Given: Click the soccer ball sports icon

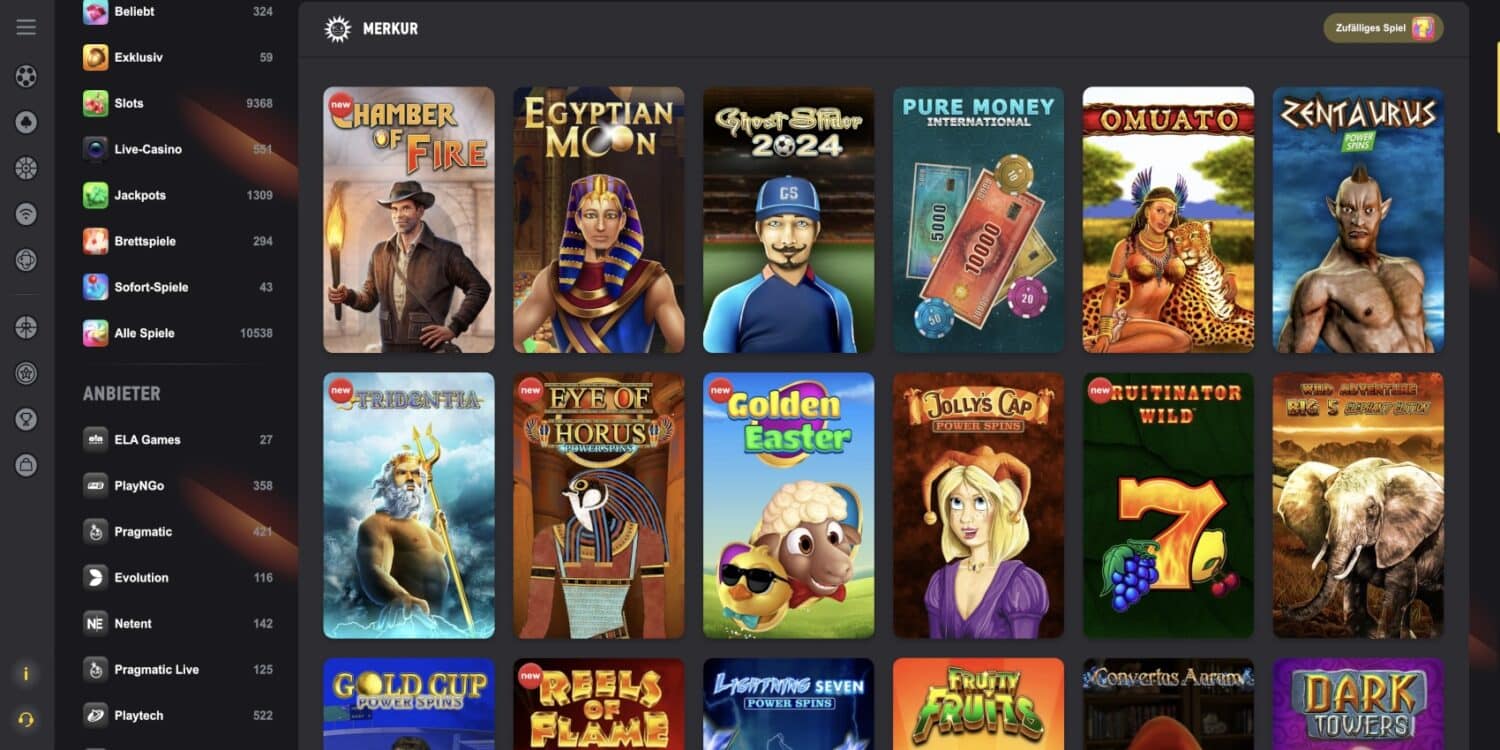Looking at the screenshot, I should tap(26, 76).
